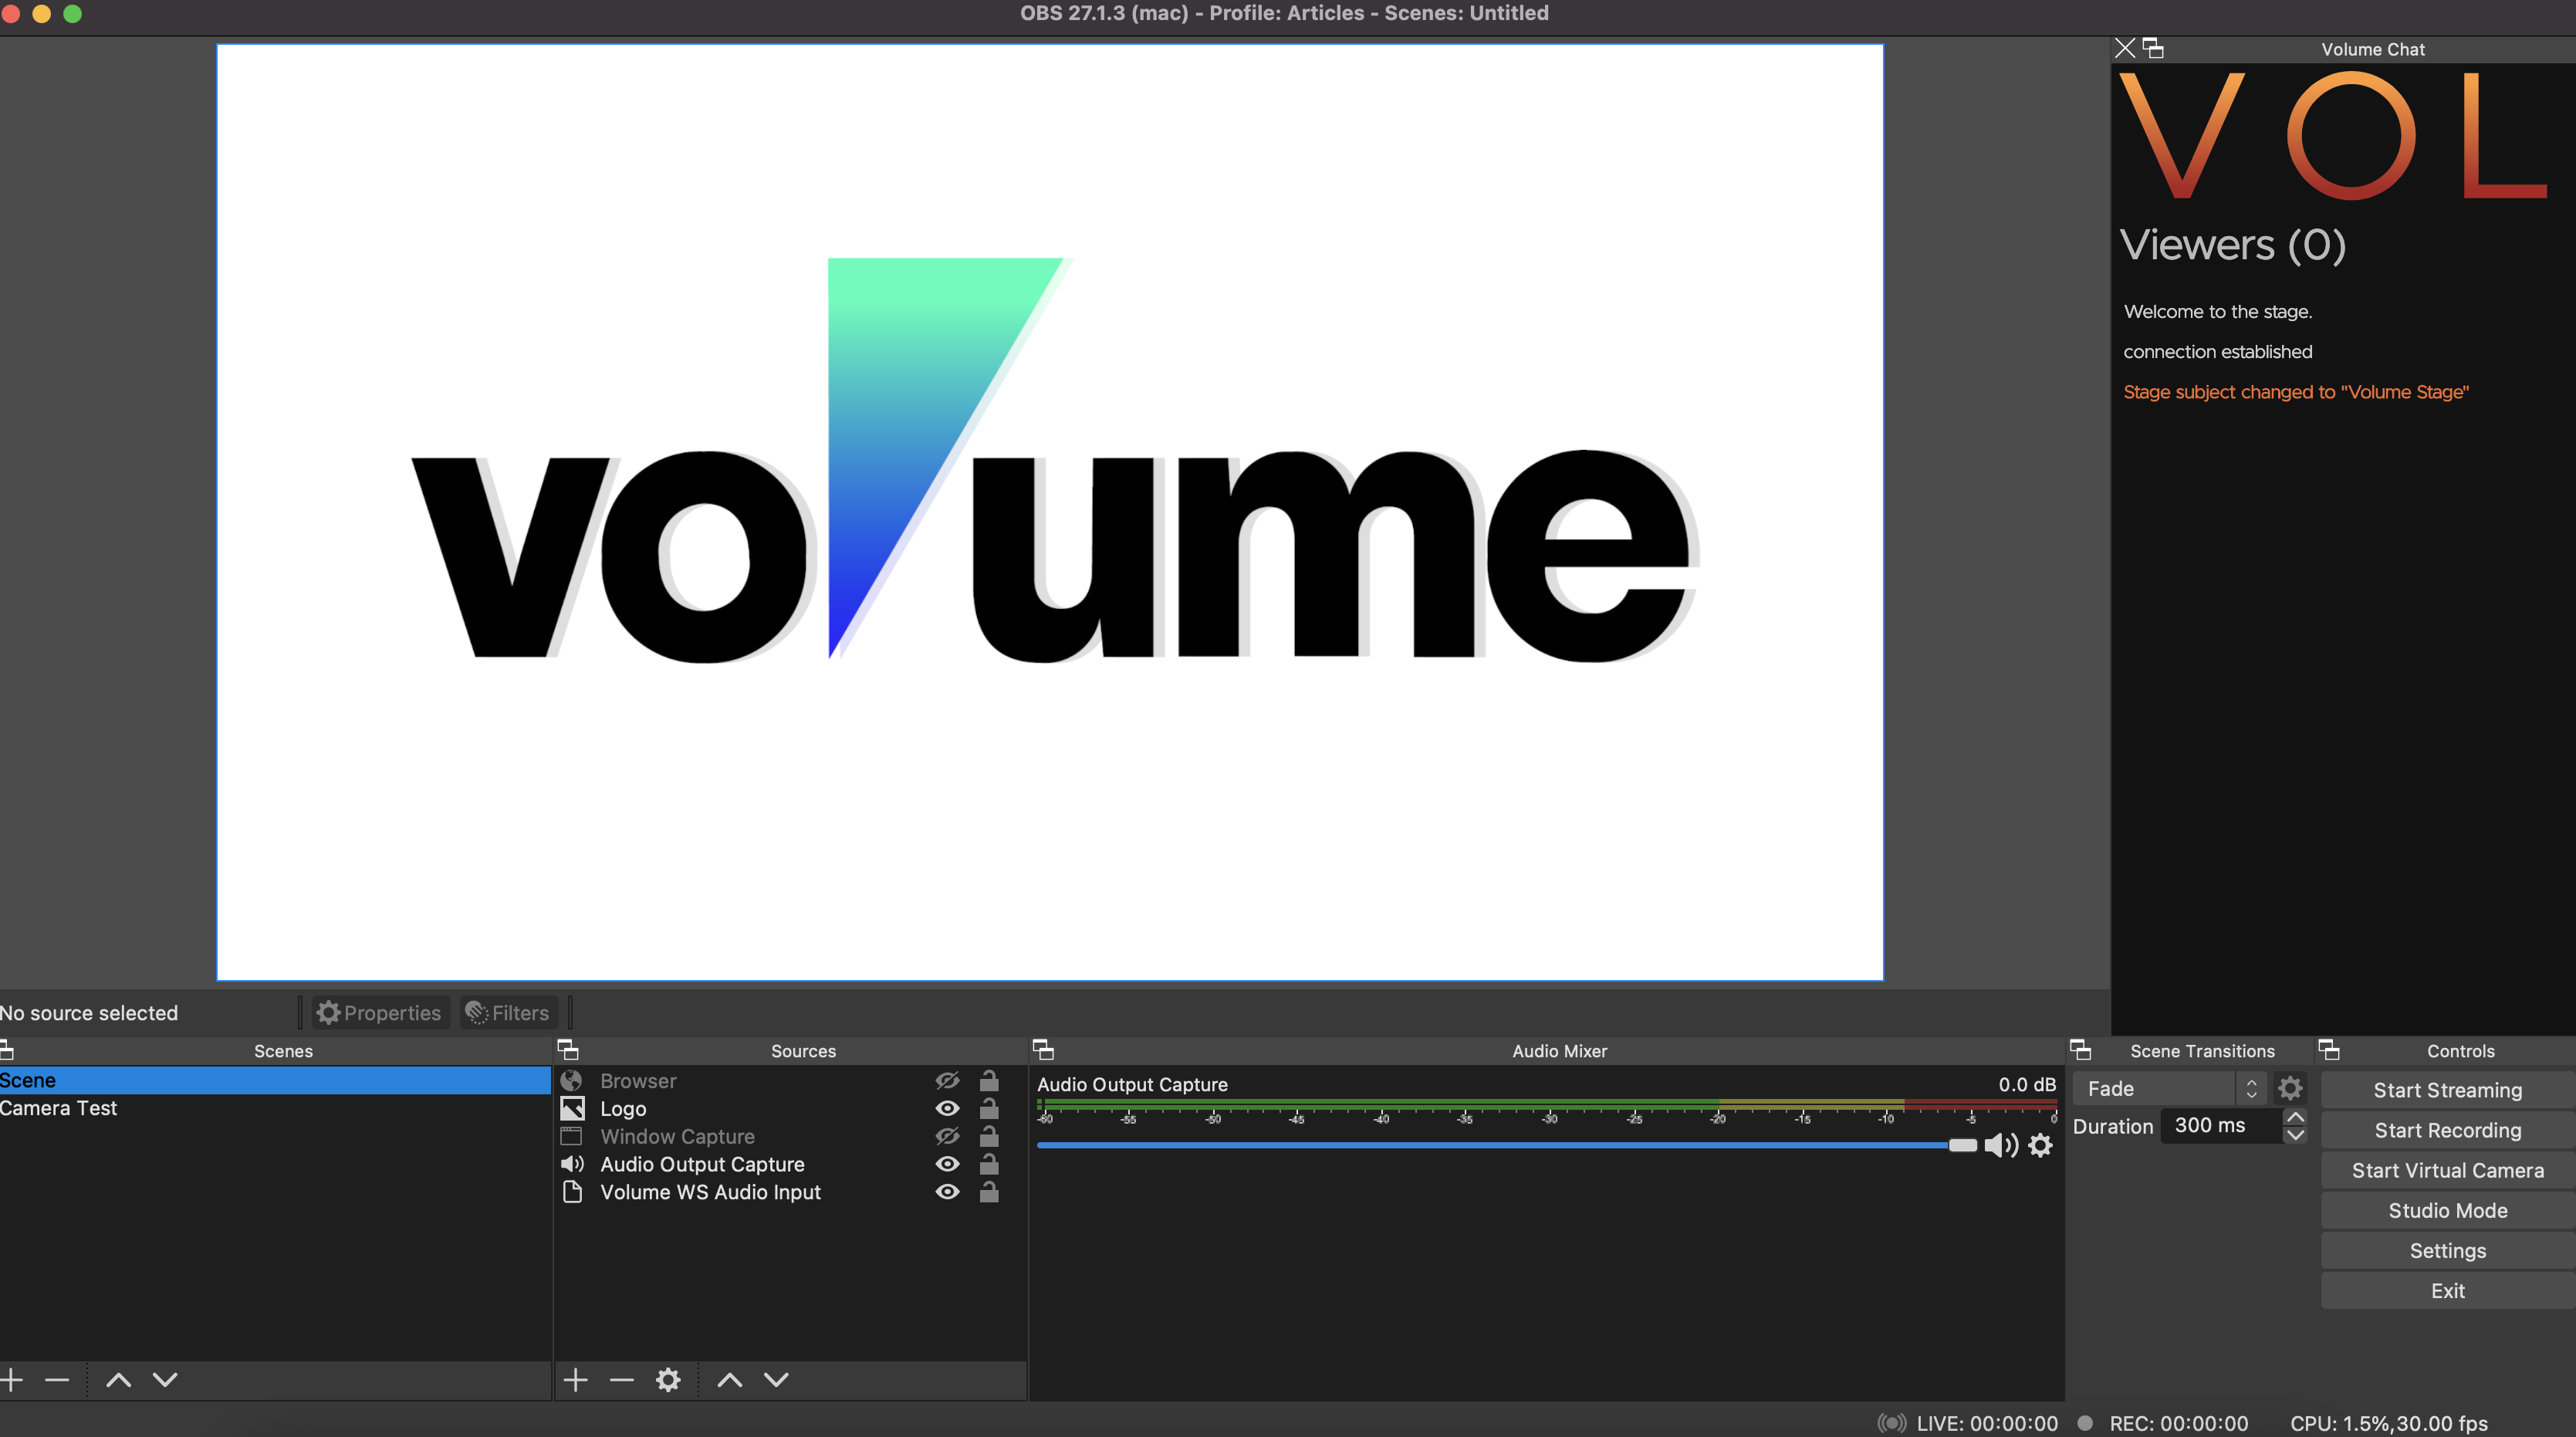
Task: Enable Studio Mode
Action: click(2447, 1210)
